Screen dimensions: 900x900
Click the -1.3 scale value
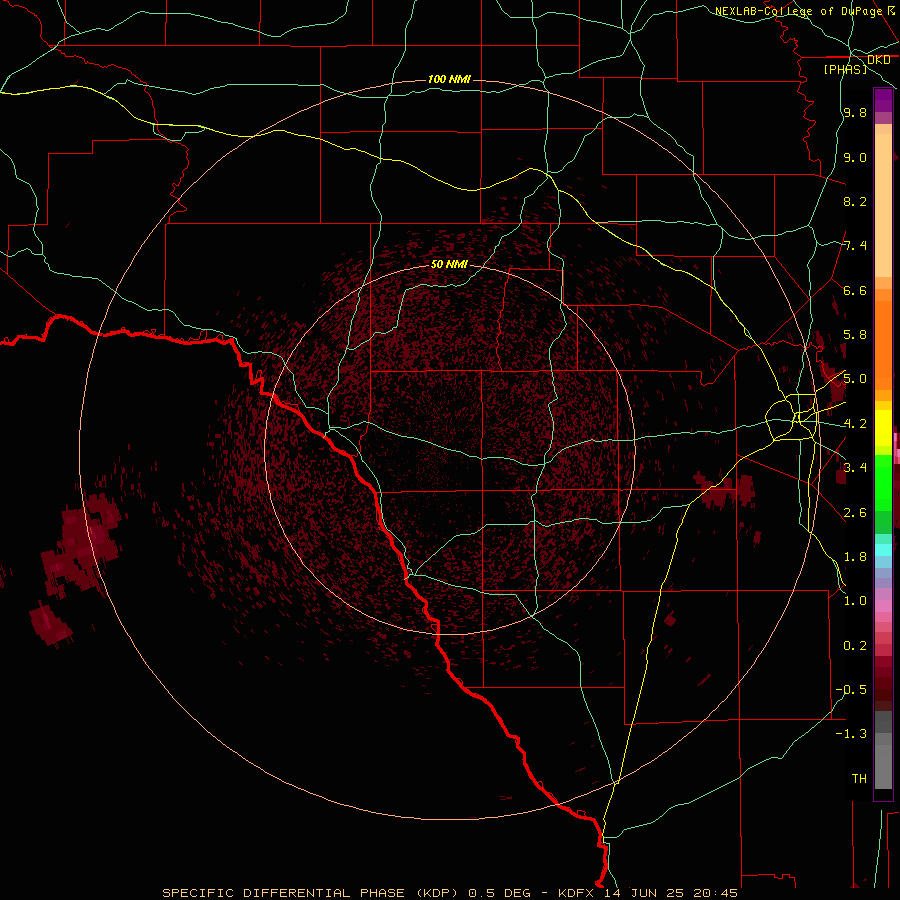pyautogui.click(x=851, y=734)
